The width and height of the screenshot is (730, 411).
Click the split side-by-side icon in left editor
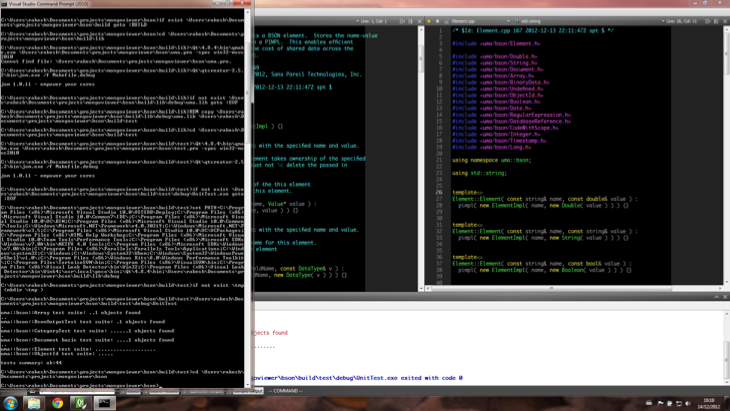(x=410, y=21)
